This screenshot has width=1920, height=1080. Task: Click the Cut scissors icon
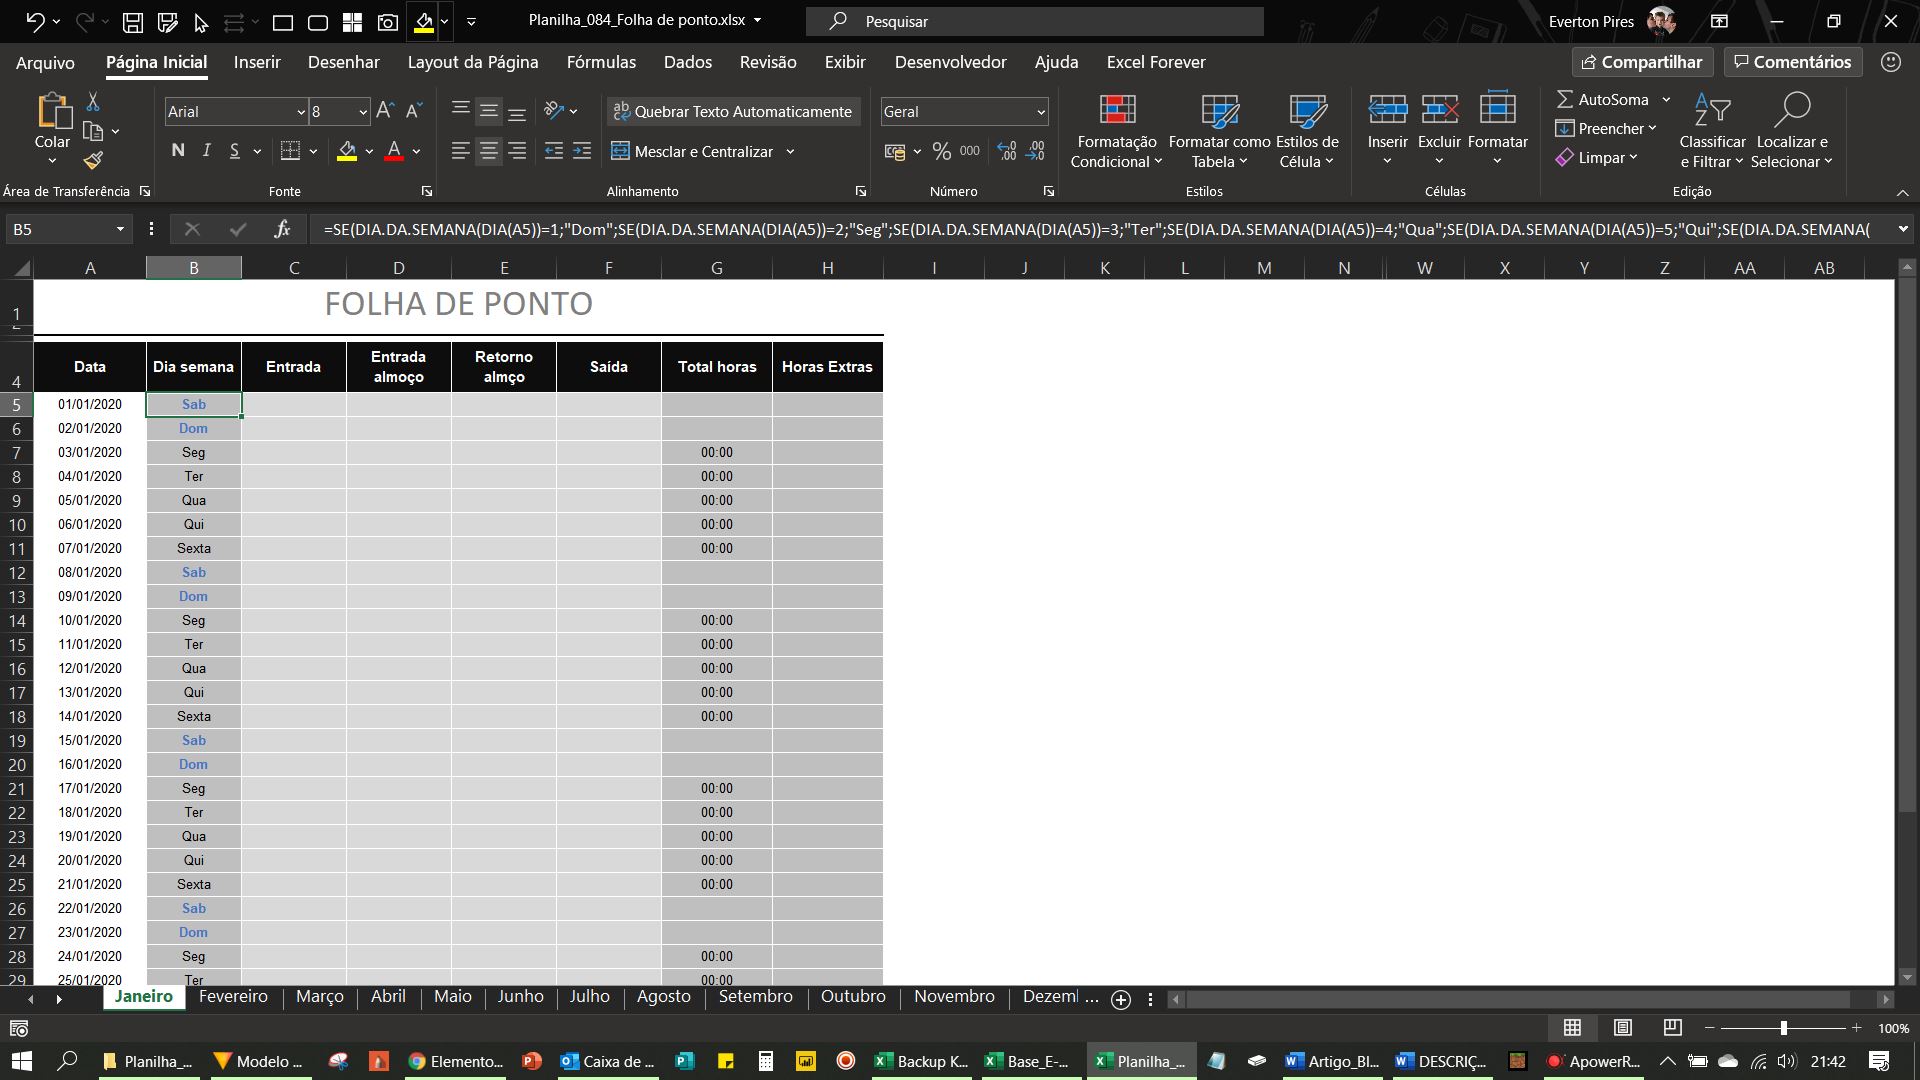(93, 101)
